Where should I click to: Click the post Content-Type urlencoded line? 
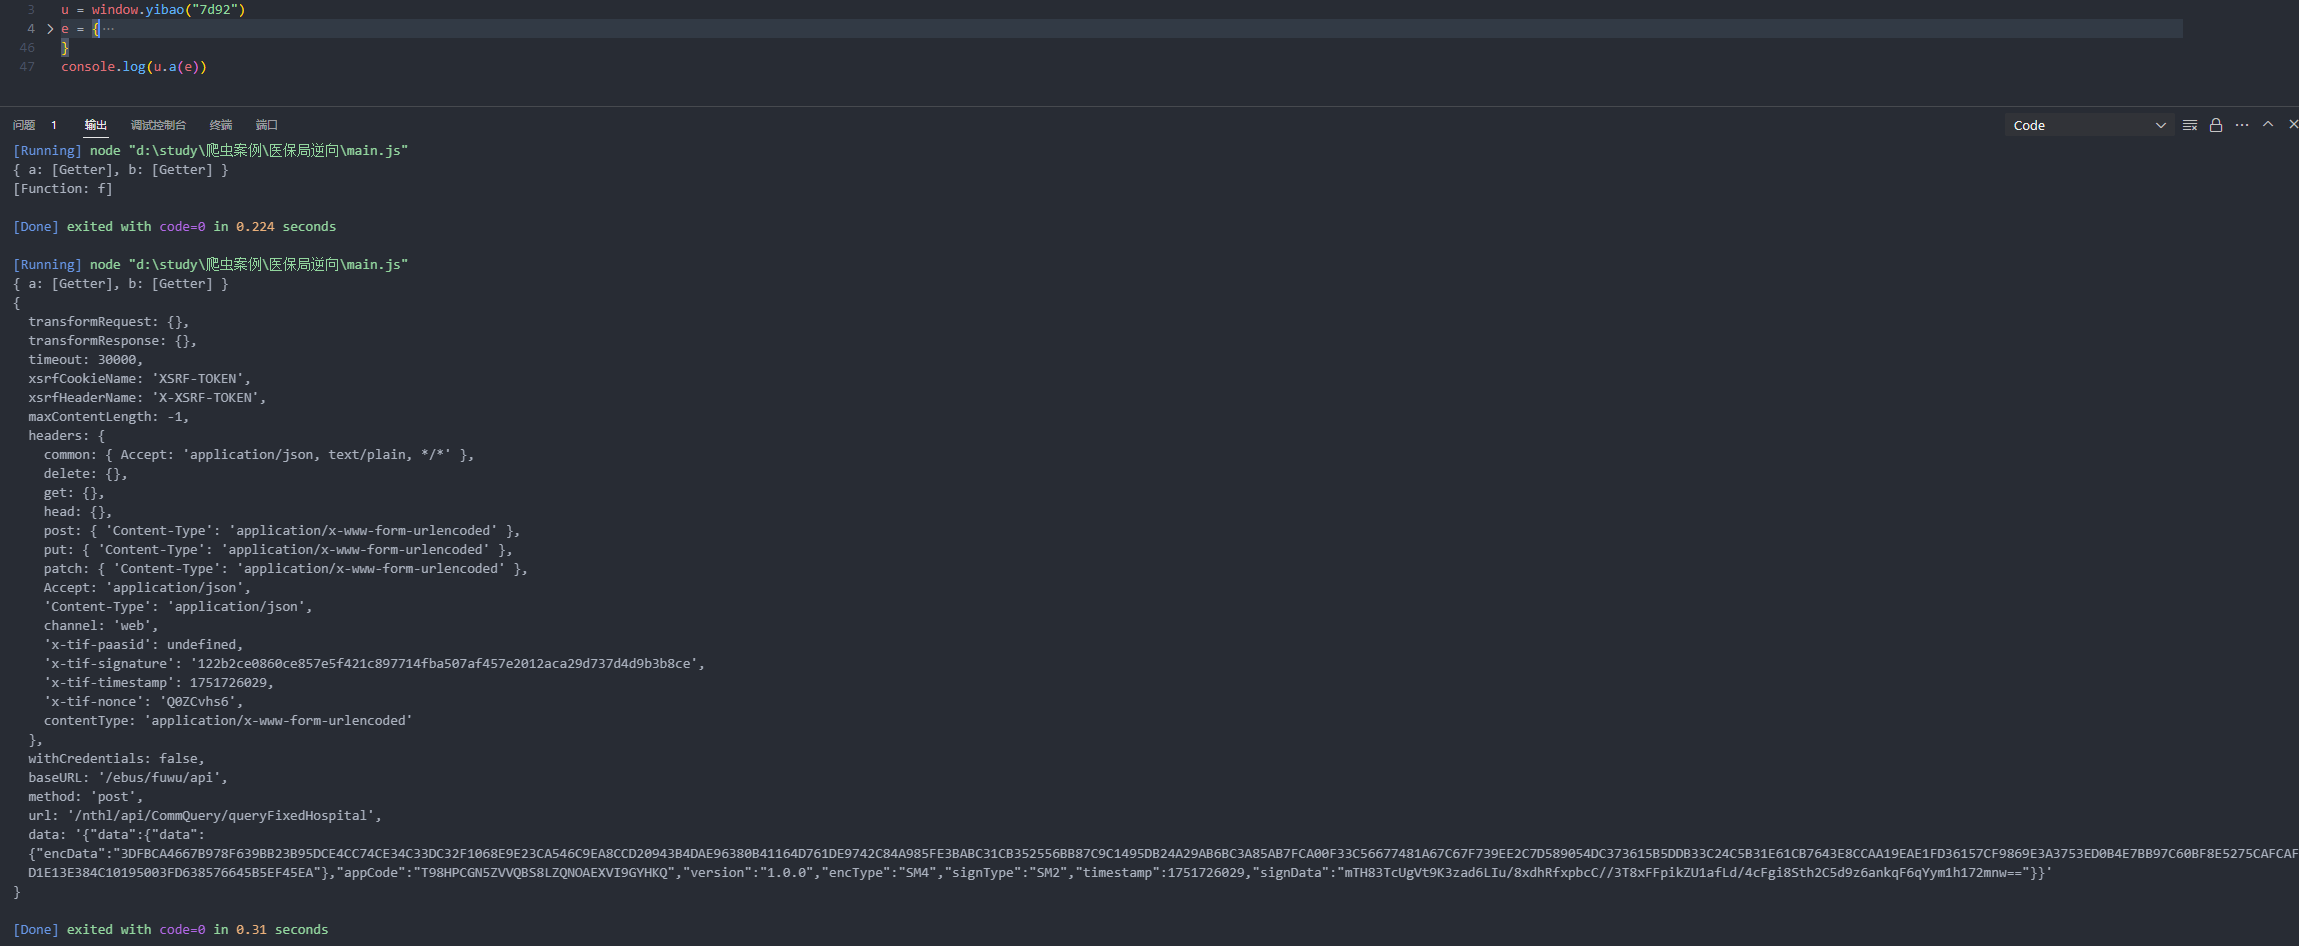point(282,531)
